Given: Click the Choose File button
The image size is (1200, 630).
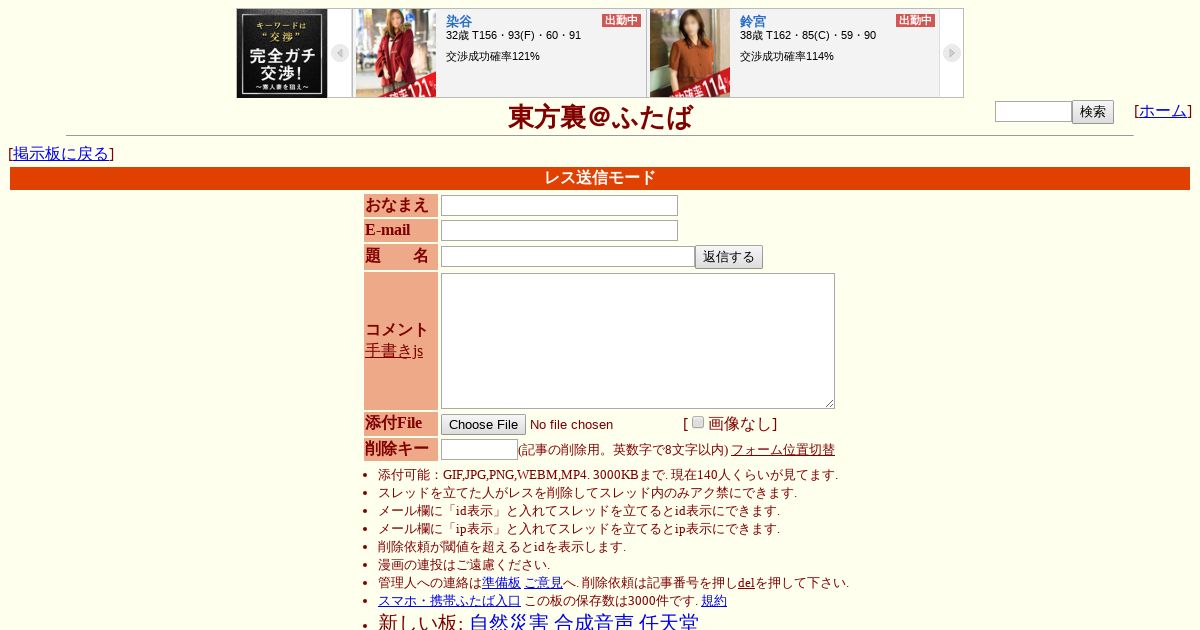Looking at the screenshot, I should point(483,425).
